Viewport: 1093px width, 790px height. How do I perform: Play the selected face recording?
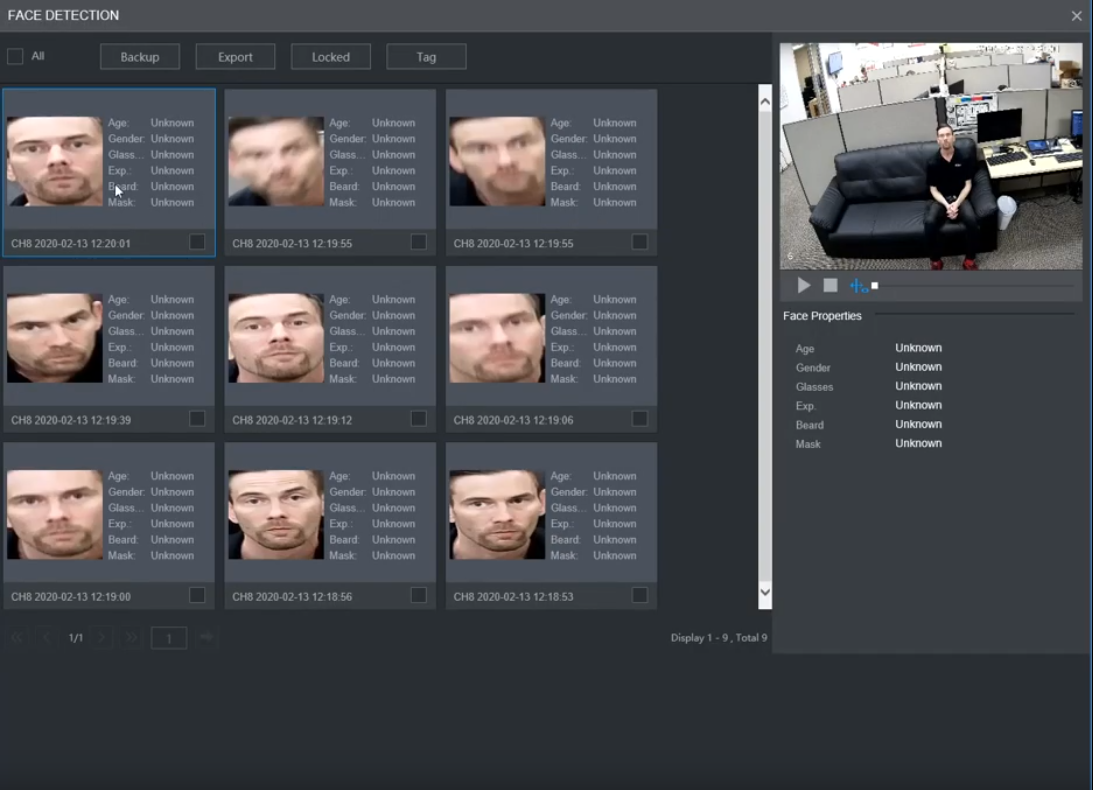(x=803, y=286)
